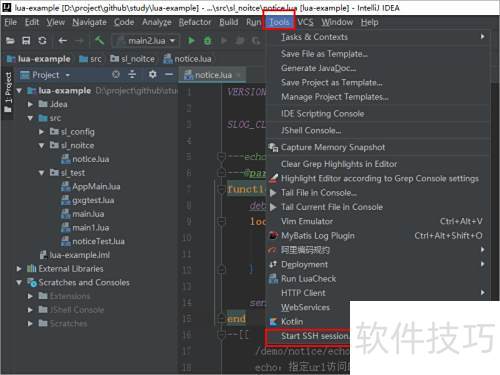Run main2.lua with green play icon
The width and height of the screenshot is (500, 375).
(191, 41)
